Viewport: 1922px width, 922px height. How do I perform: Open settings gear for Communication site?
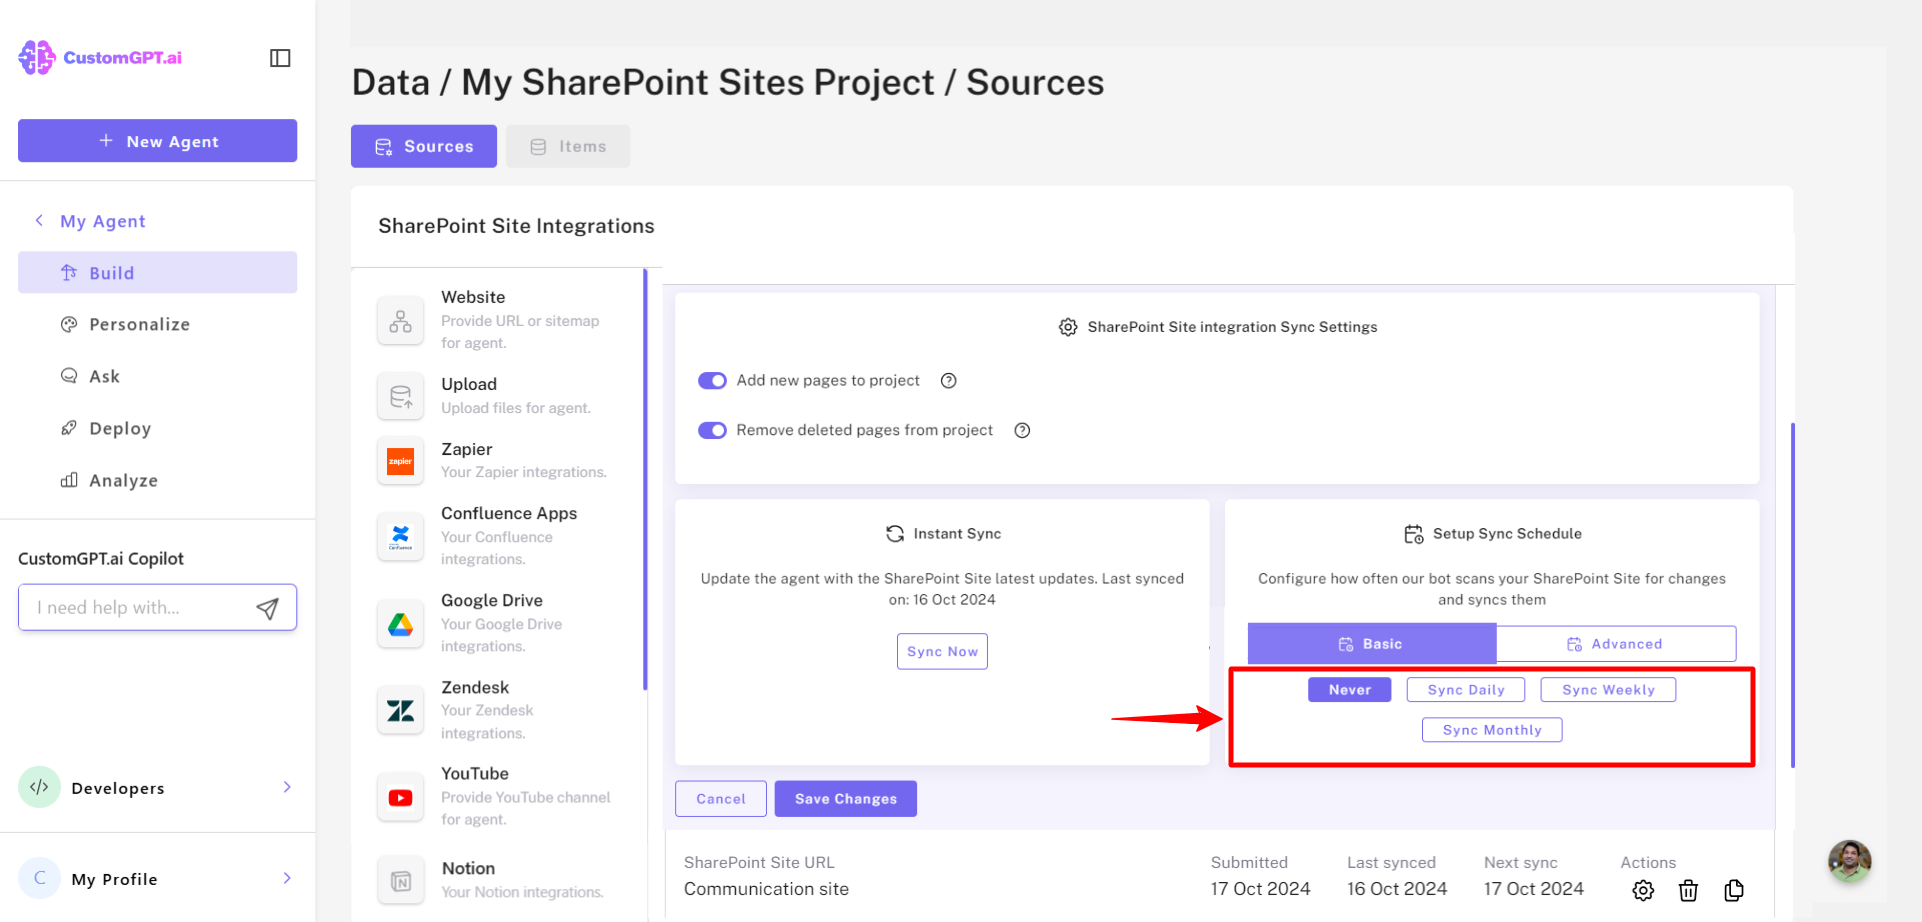pos(1643,890)
